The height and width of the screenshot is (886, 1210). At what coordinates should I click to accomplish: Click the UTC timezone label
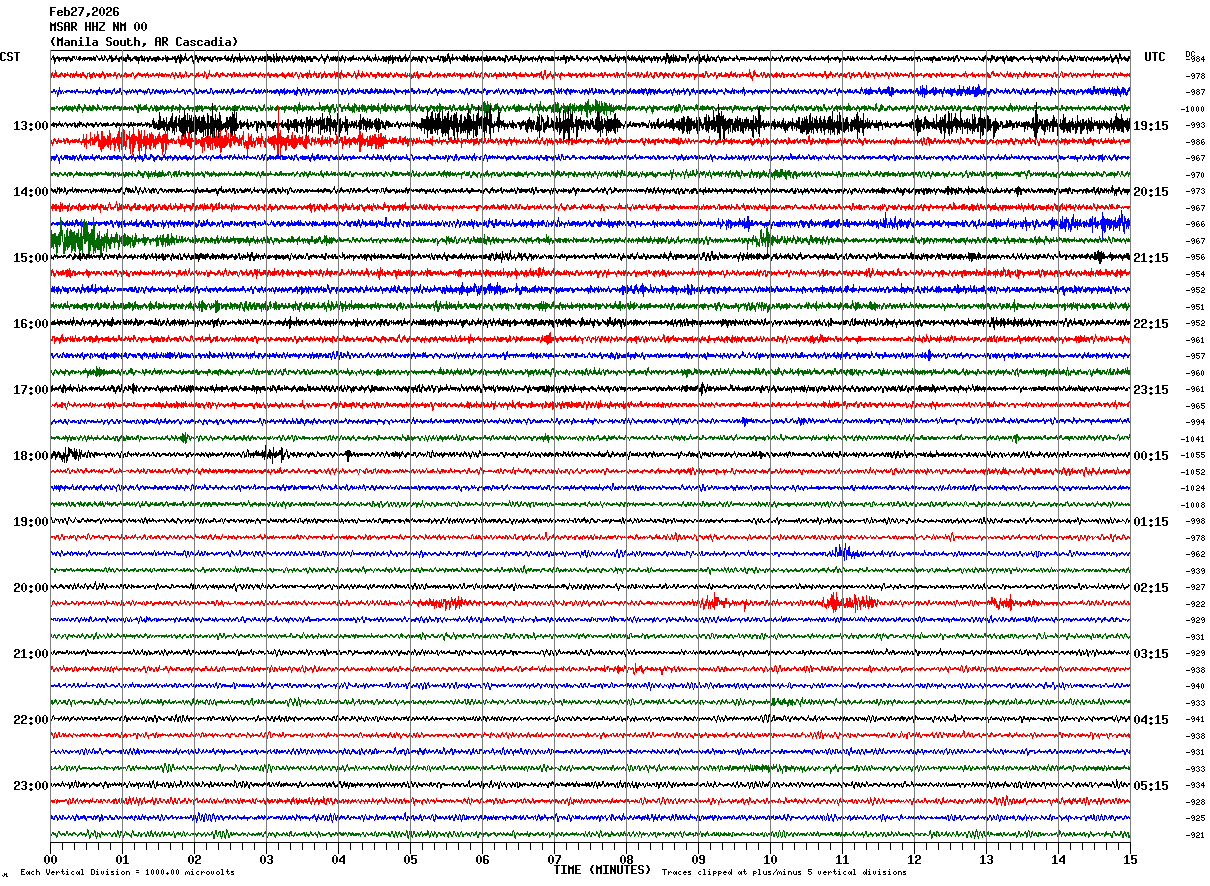(1155, 57)
